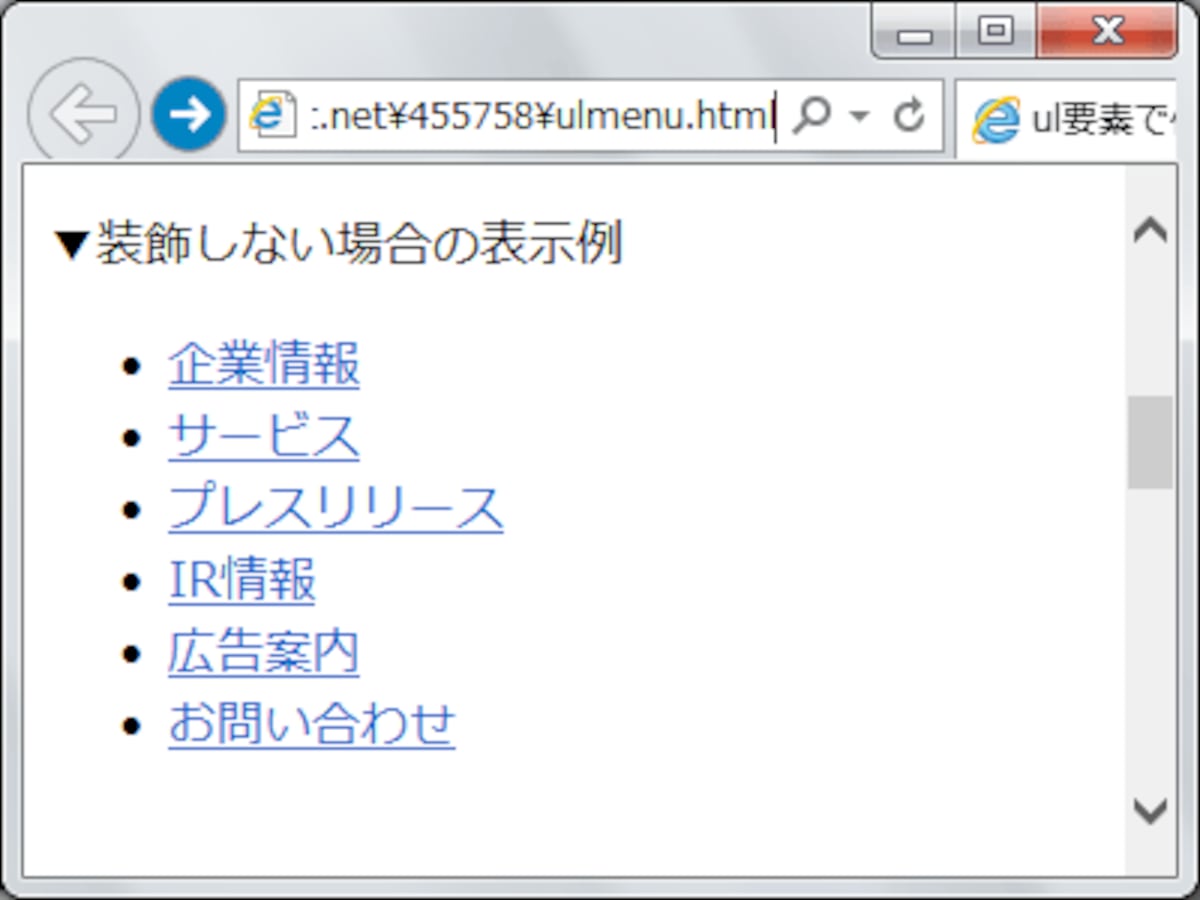Click the blue Forward arrow button
Image resolution: width=1200 pixels, height=900 pixels.
click(x=189, y=115)
